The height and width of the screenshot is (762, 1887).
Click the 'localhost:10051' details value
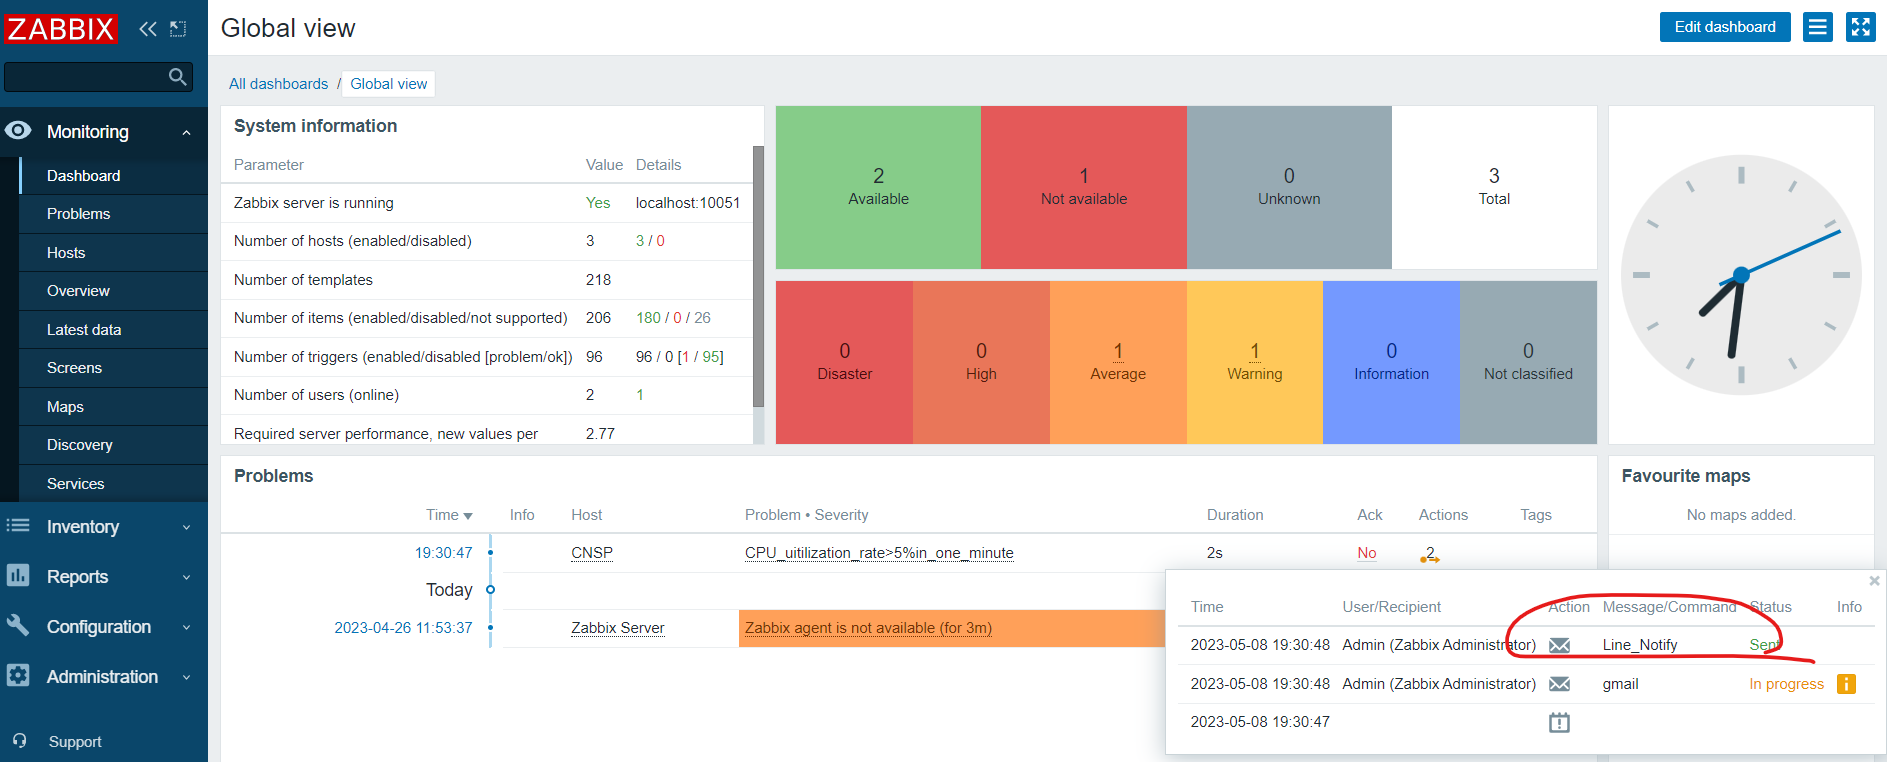[688, 203]
